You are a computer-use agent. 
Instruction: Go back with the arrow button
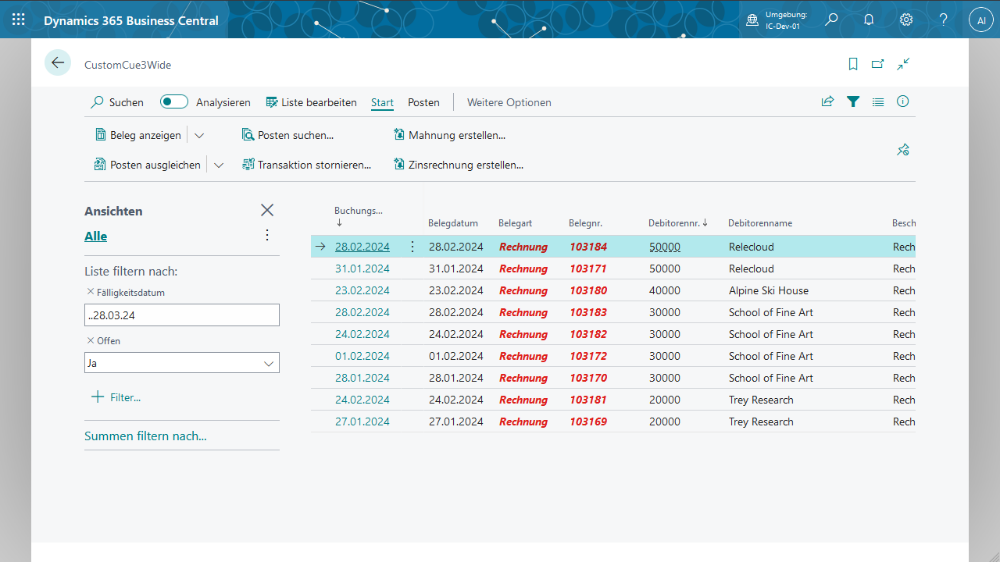57,63
